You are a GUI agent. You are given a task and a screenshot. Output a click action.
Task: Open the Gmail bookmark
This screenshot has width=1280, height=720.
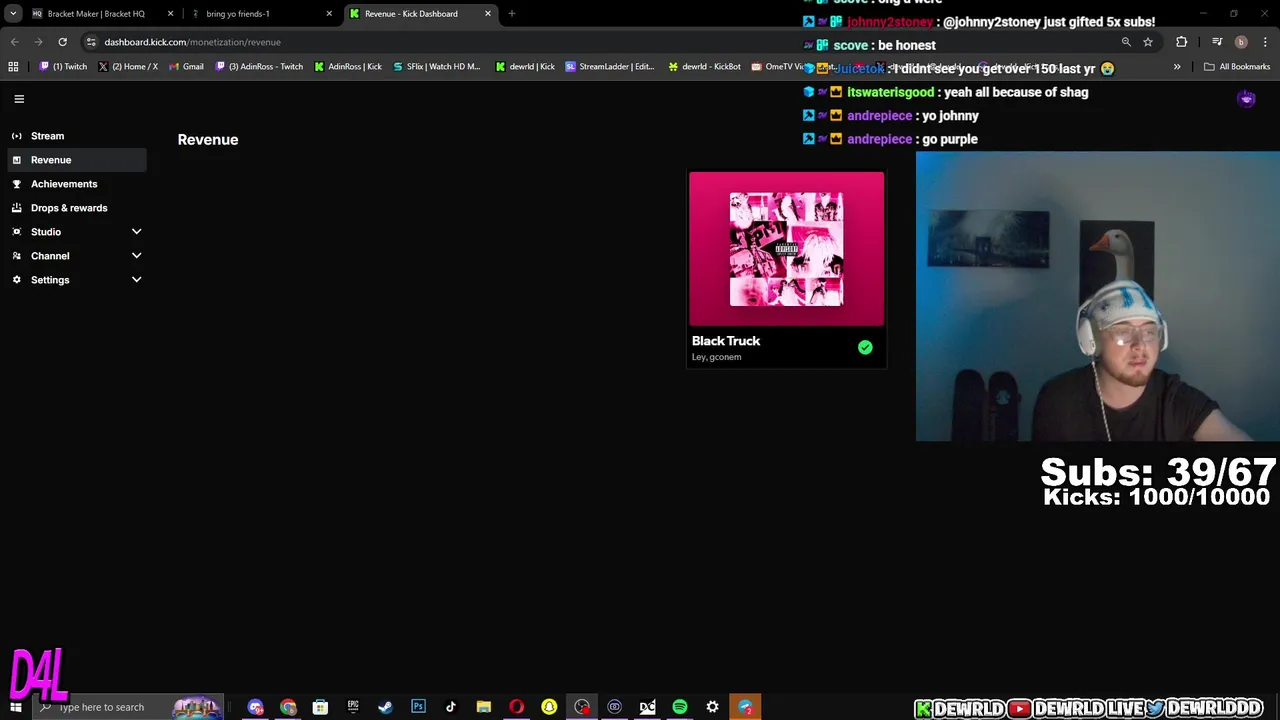(x=186, y=67)
